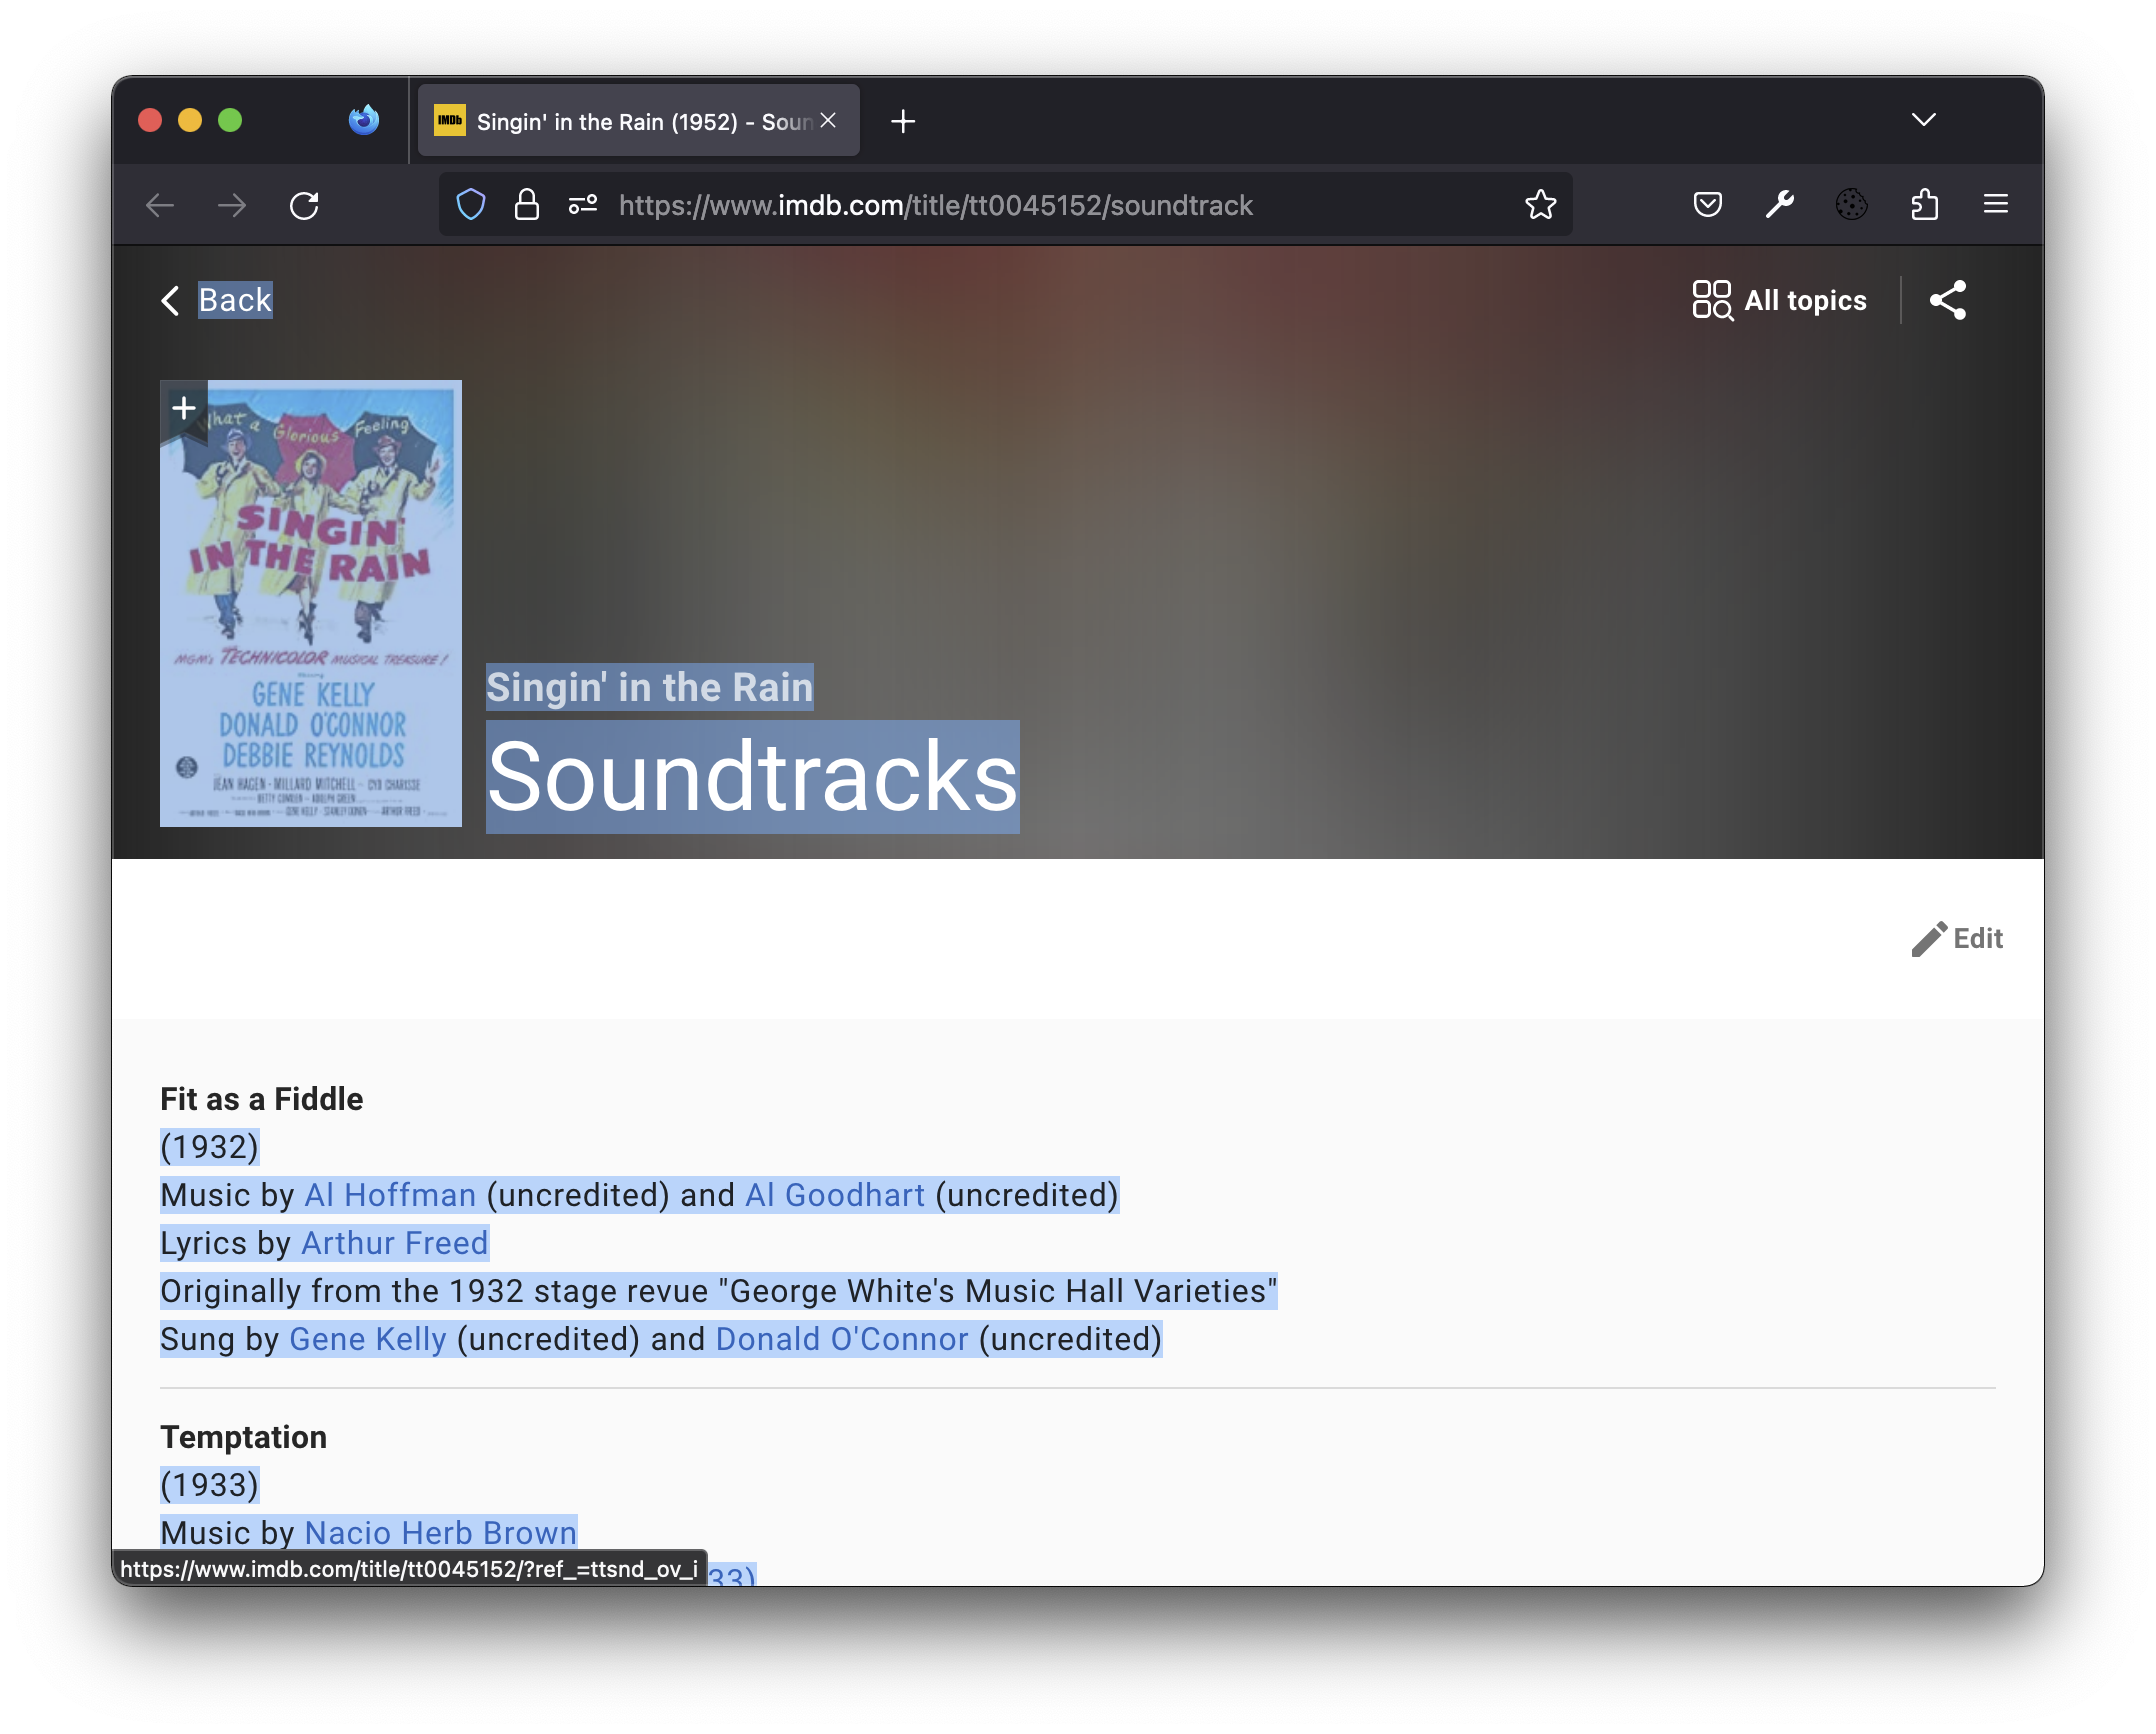Viewport: 2156px width, 1734px height.
Task: Open Firefox developer tools wrench icon
Action: point(1780,204)
